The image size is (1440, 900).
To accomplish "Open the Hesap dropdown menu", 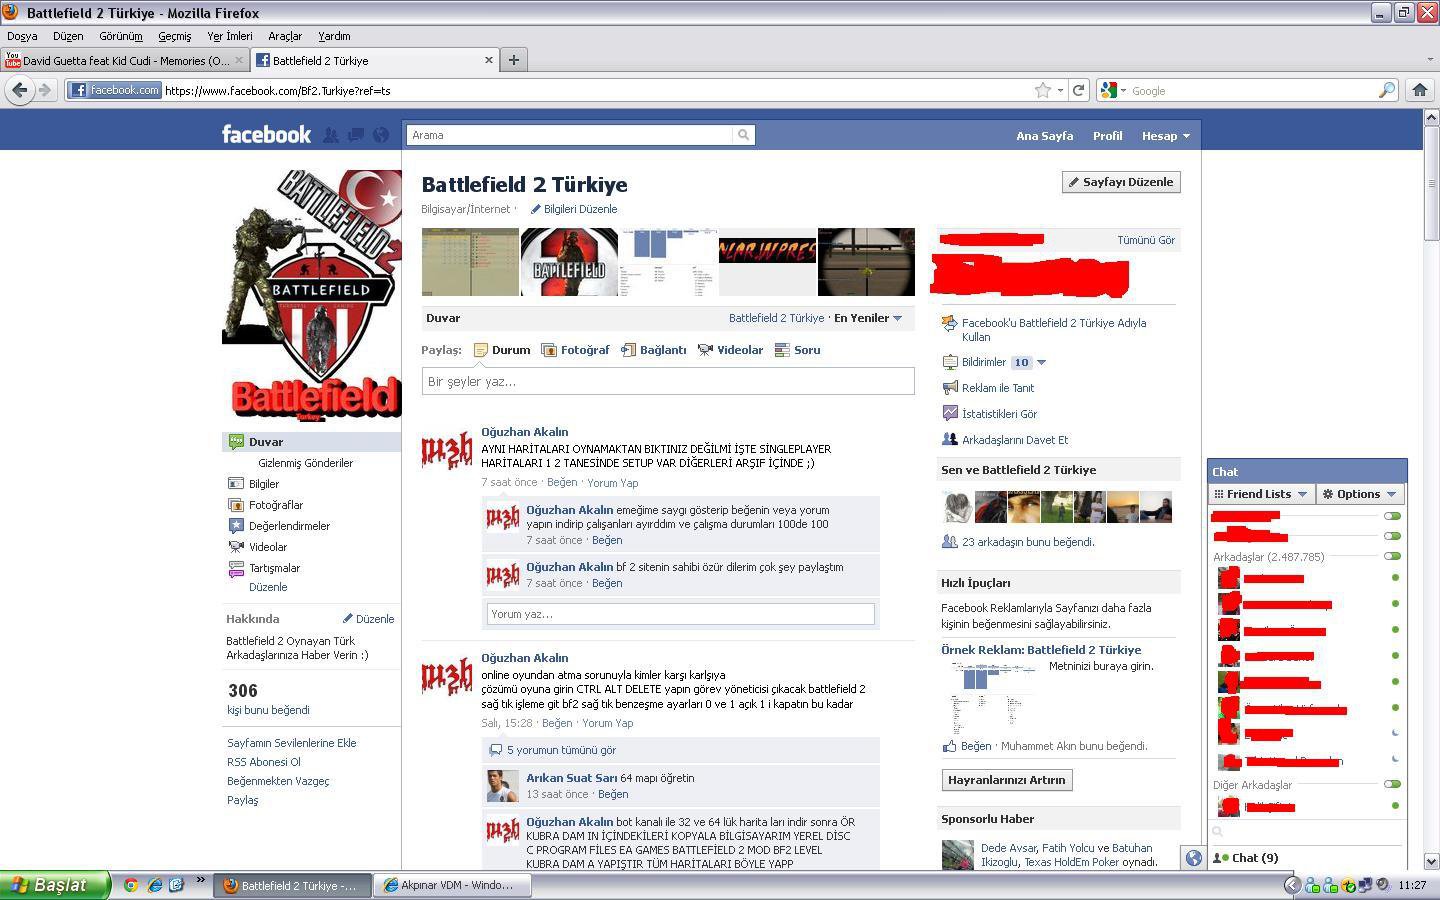I will coord(1166,136).
